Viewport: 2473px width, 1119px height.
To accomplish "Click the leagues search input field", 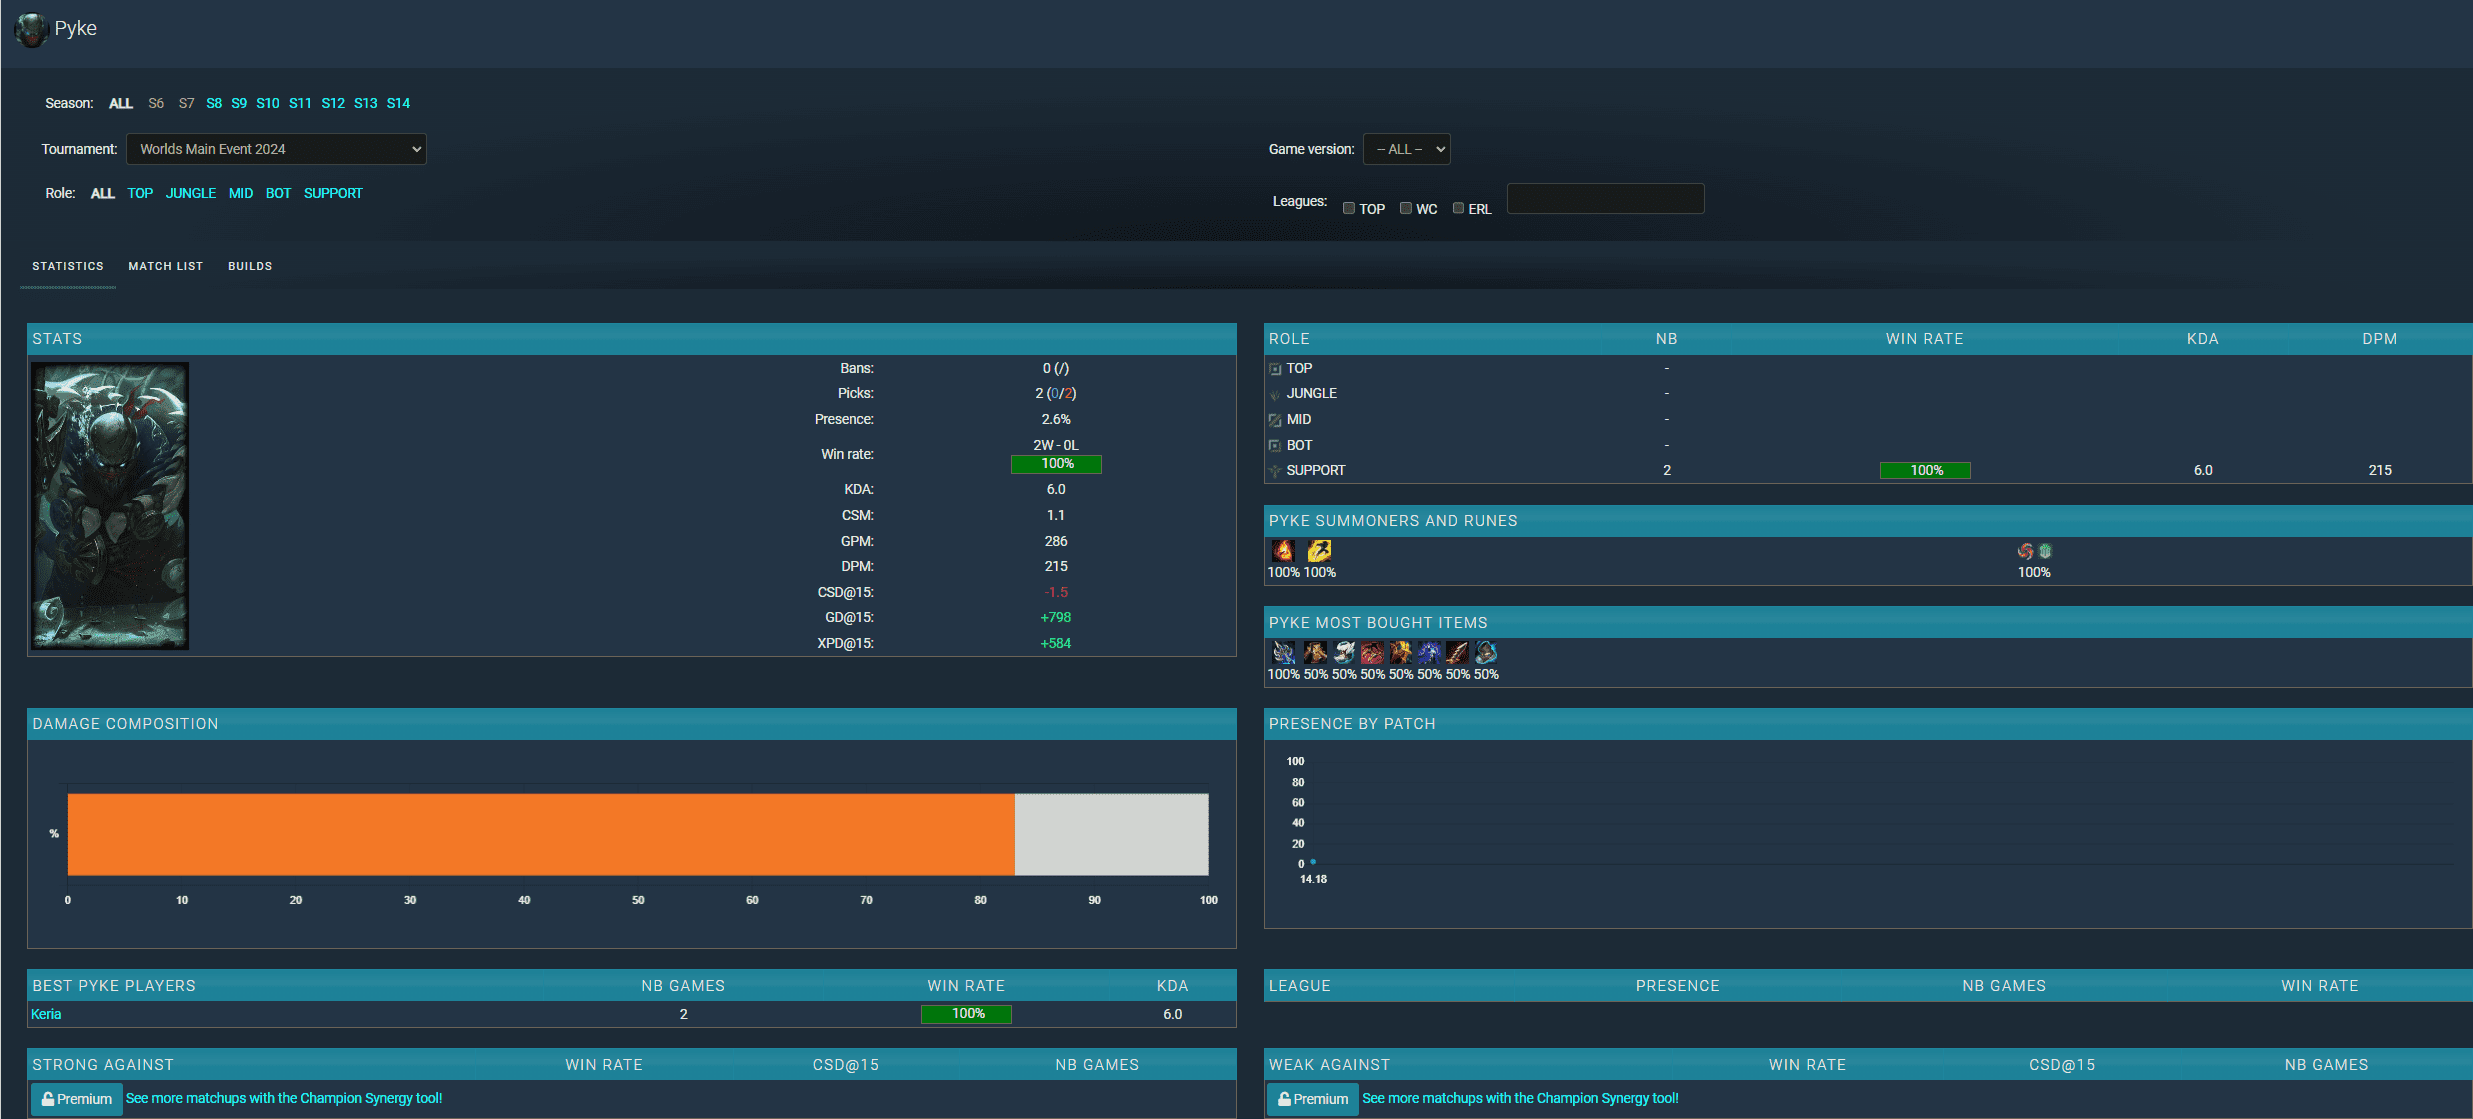I will [x=1606, y=199].
